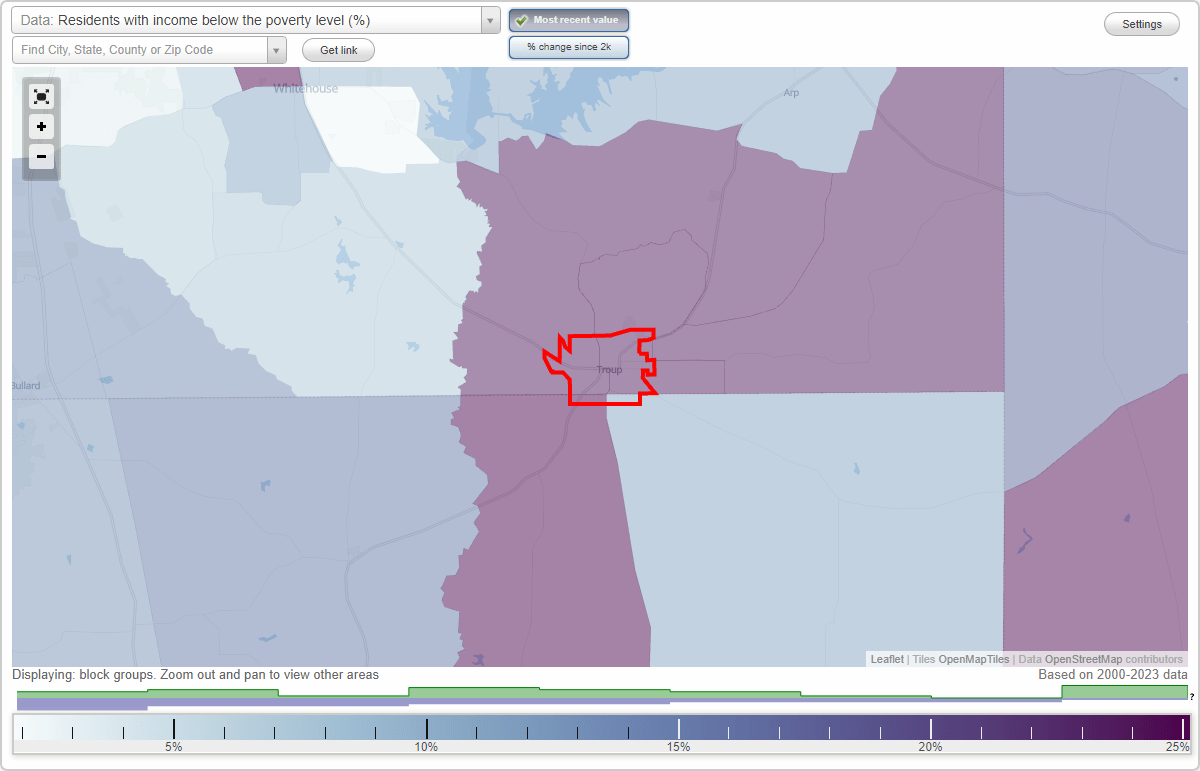Screen dimensions: 1200x771
Task: Click the Troup label on the map
Action: tap(609, 370)
